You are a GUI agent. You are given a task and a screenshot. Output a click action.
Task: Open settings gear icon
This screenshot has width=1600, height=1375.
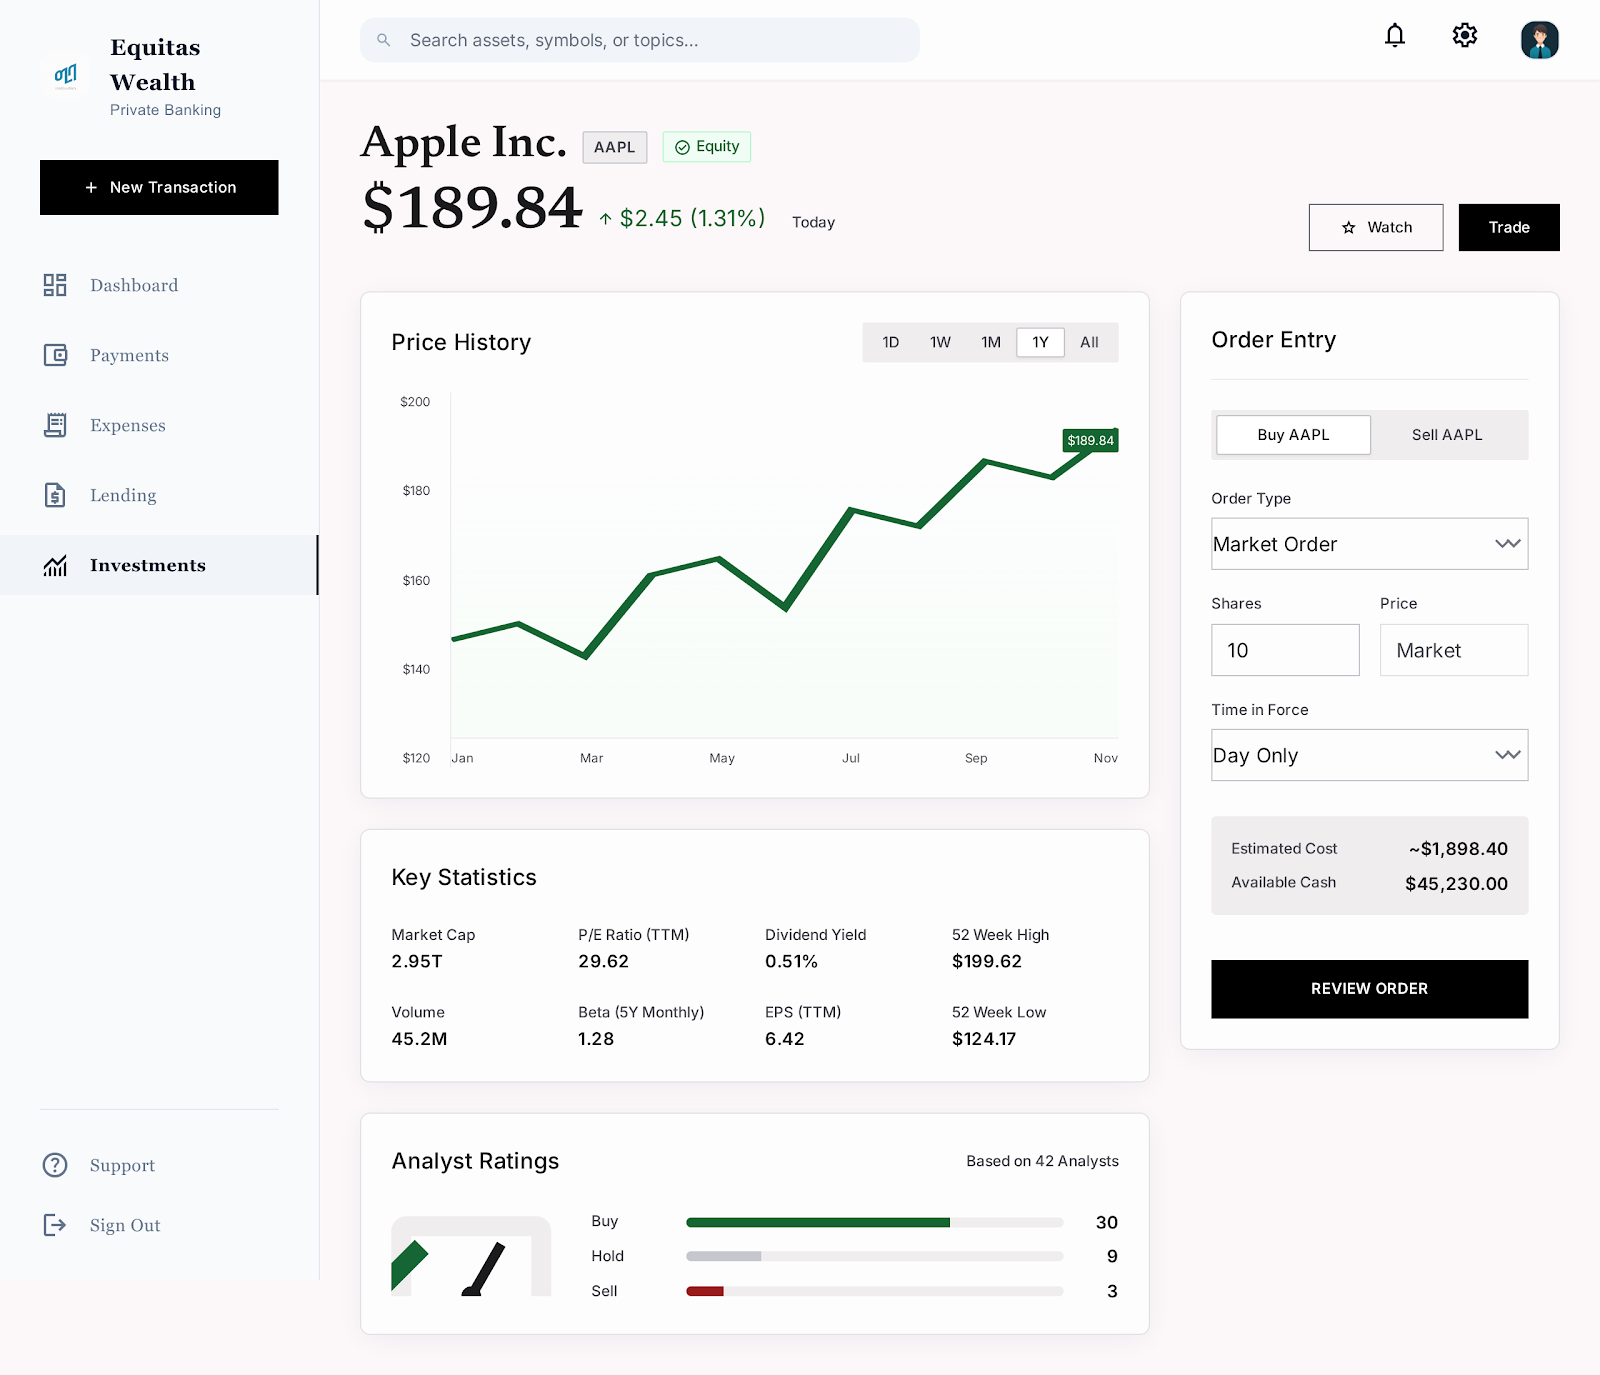coord(1464,37)
